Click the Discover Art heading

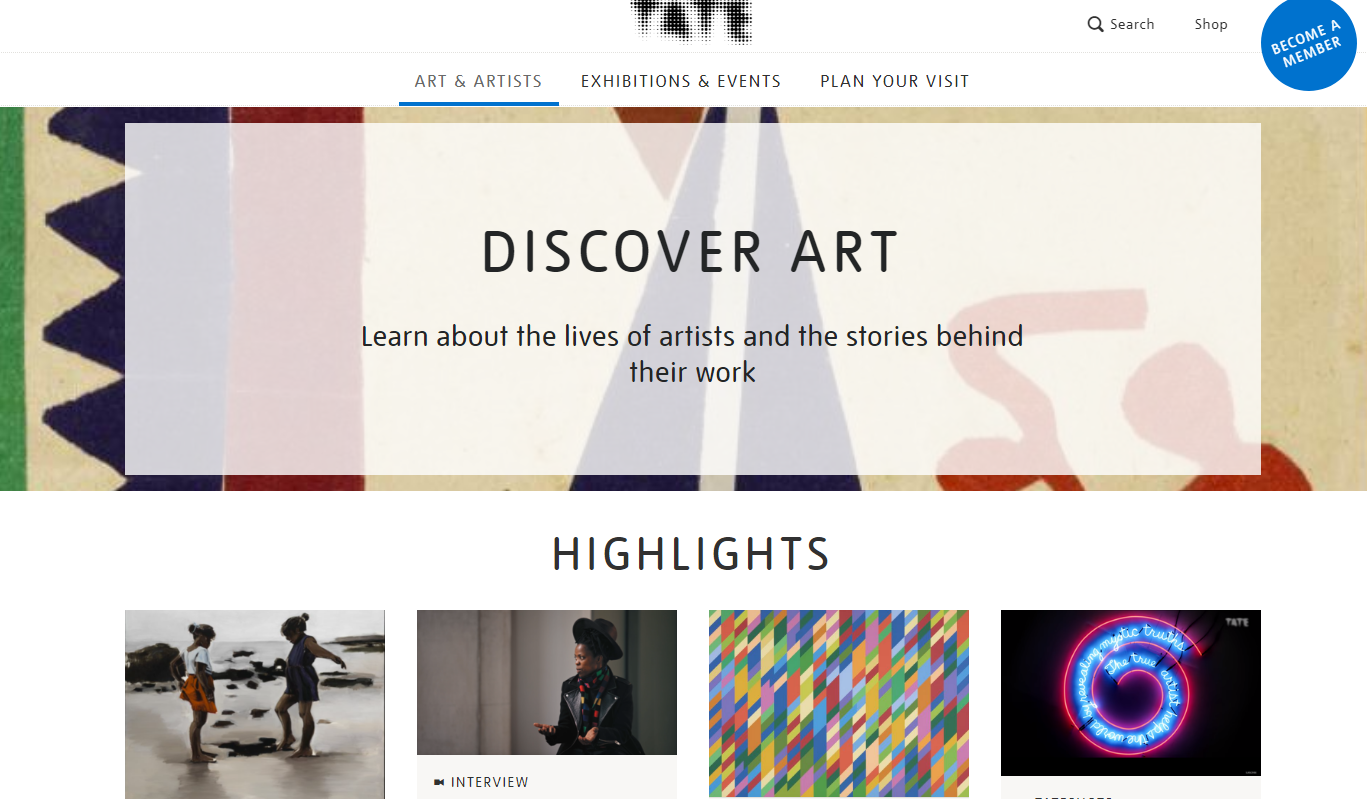pyautogui.click(x=691, y=252)
